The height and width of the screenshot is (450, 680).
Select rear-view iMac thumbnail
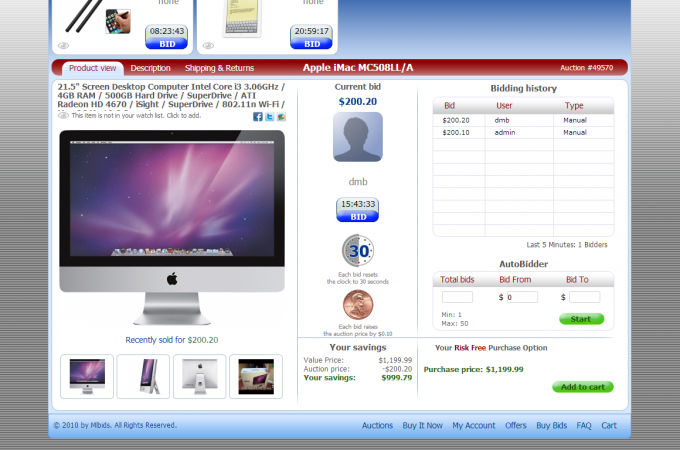[x=199, y=376]
